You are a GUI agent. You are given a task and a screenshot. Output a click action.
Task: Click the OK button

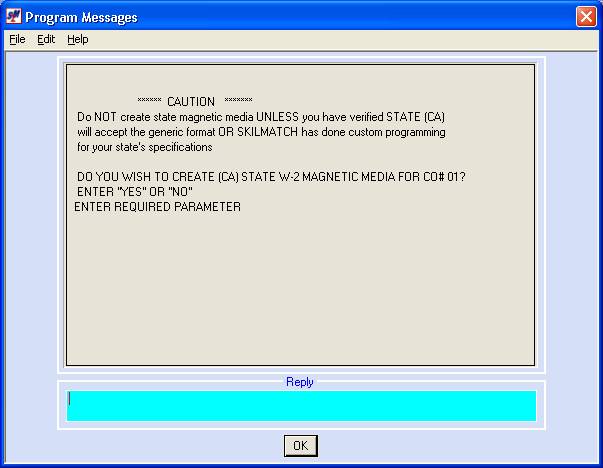tap(301, 446)
